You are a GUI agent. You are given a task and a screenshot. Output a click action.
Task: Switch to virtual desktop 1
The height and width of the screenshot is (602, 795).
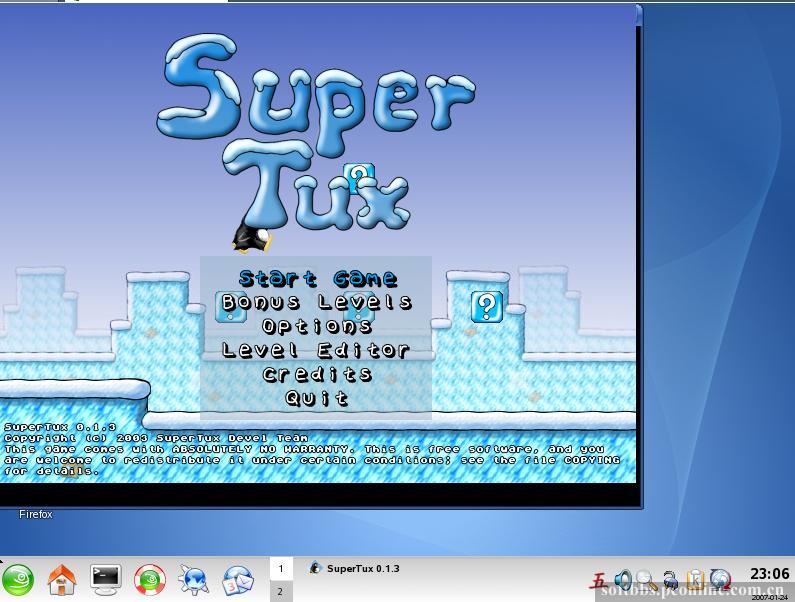coord(281,569)
